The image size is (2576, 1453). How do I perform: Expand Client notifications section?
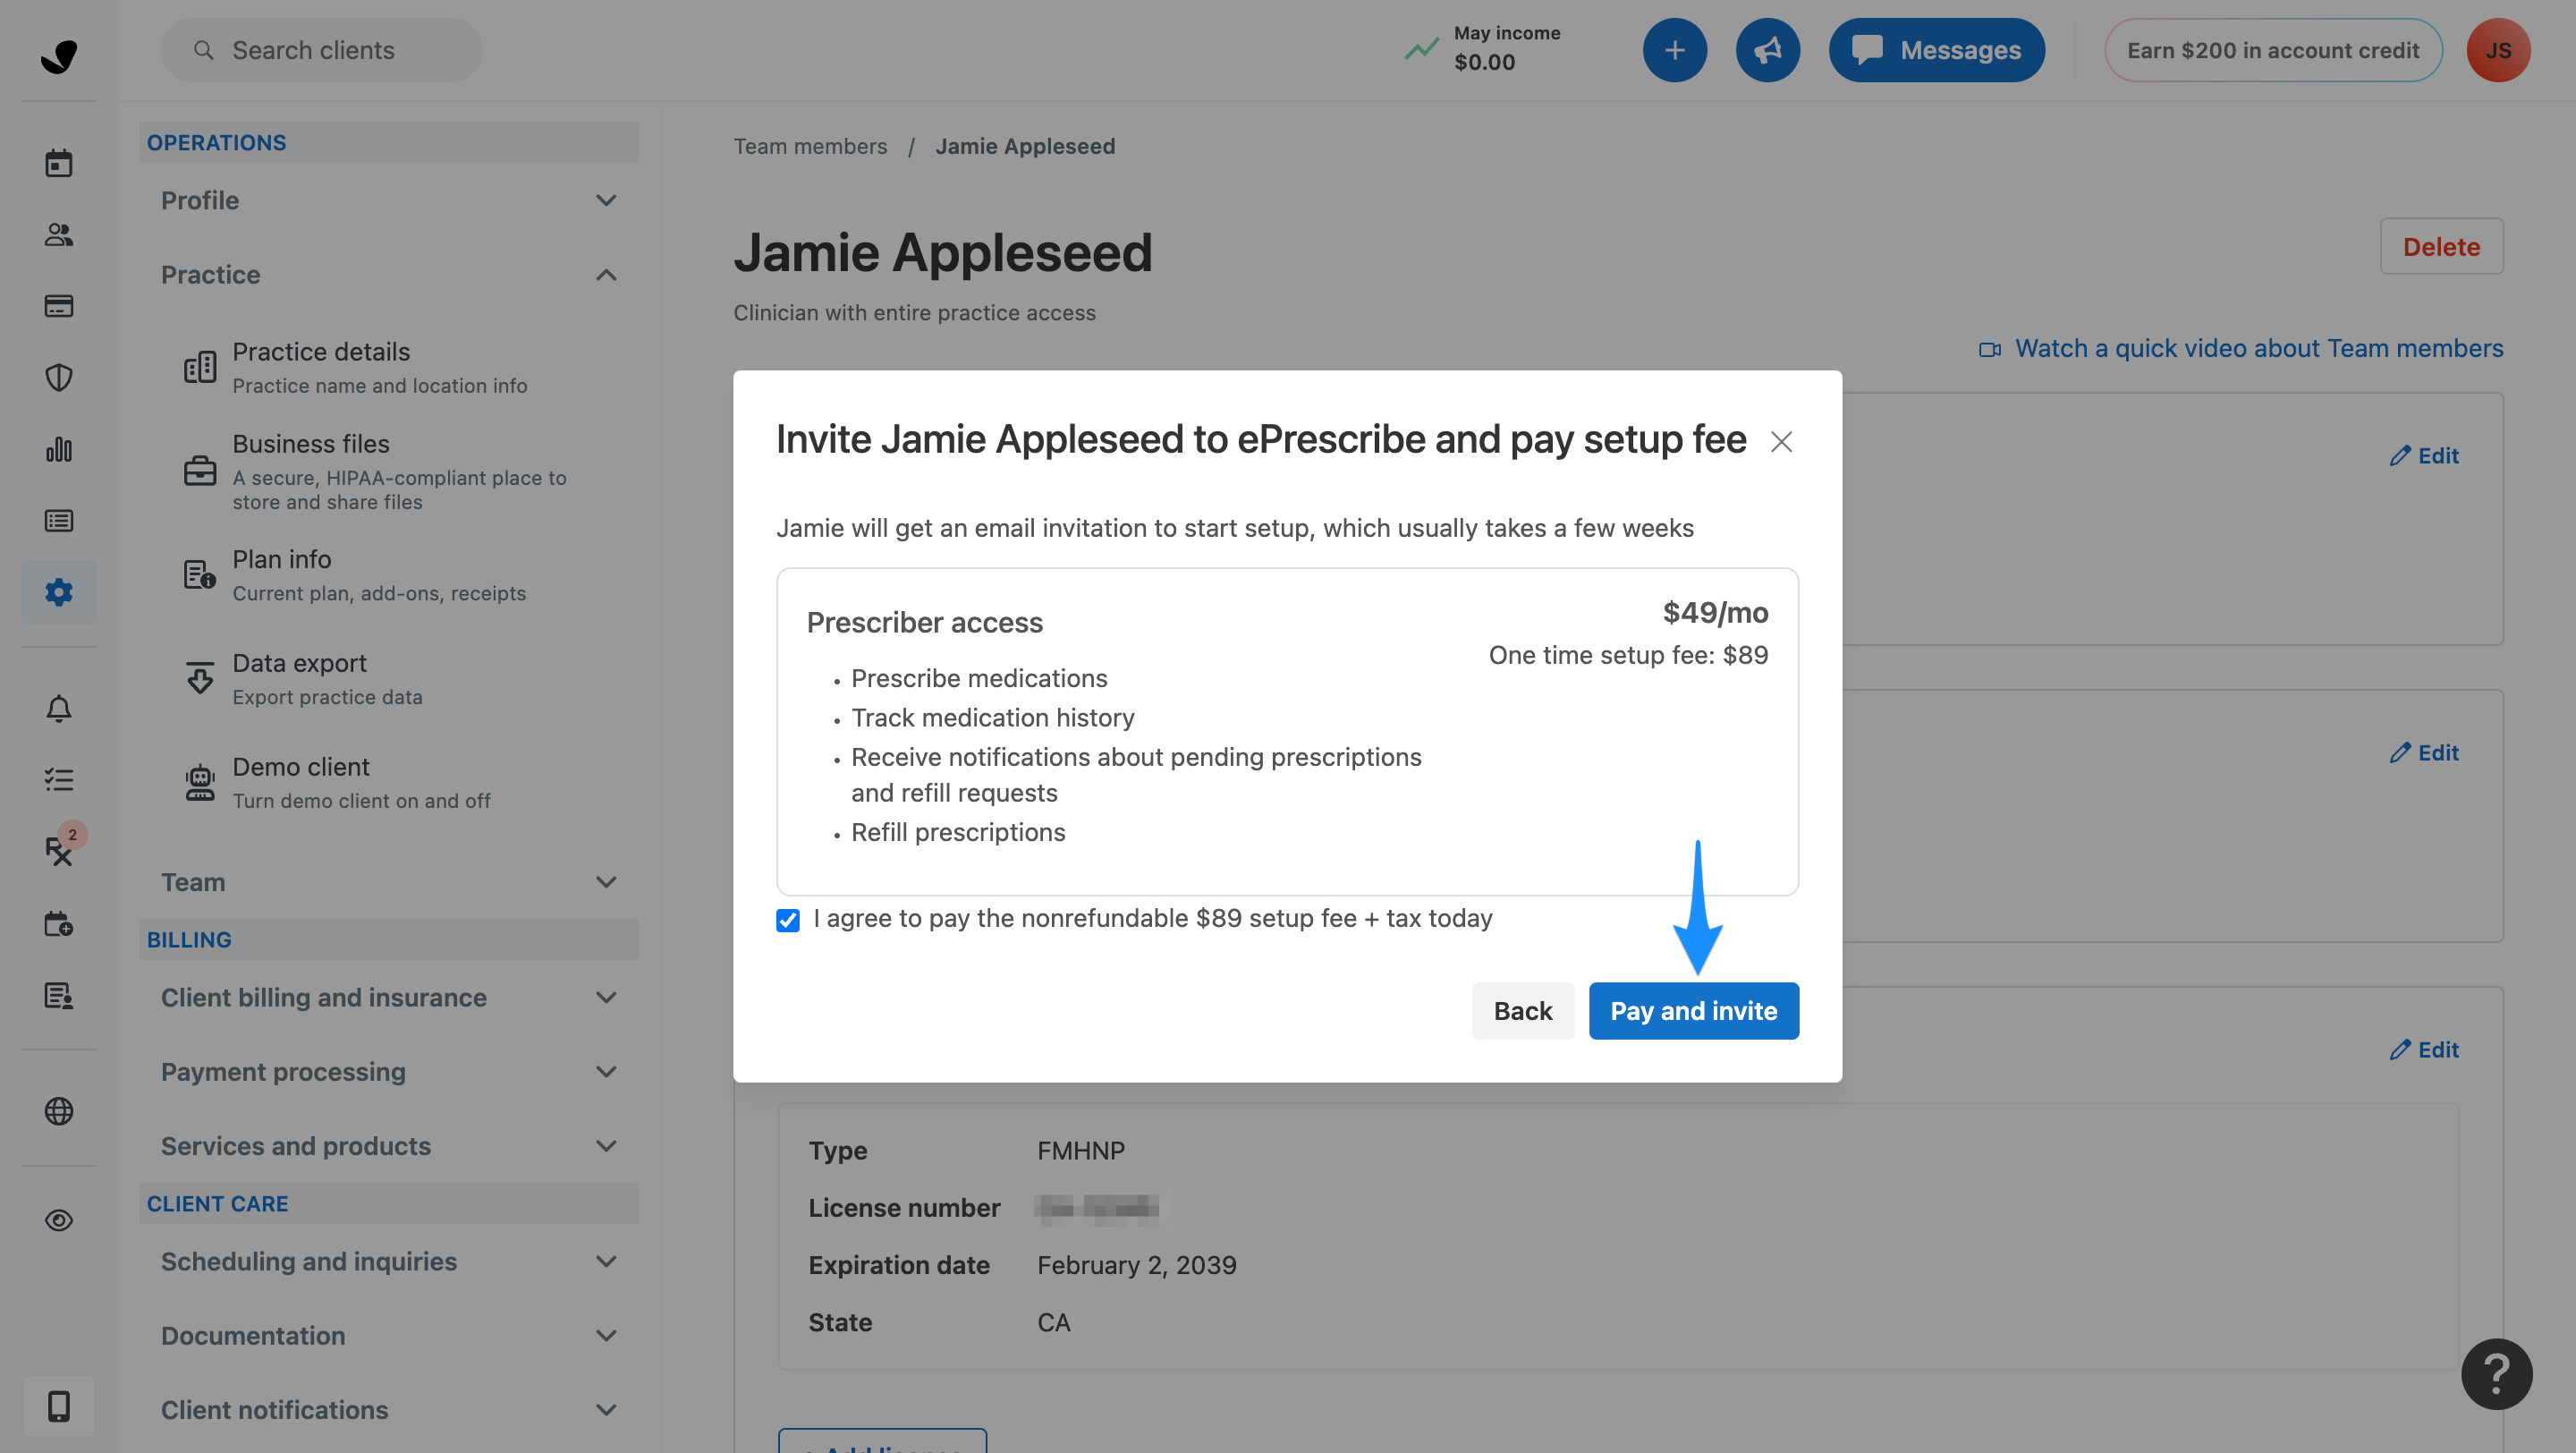(x=388, y=1409)
